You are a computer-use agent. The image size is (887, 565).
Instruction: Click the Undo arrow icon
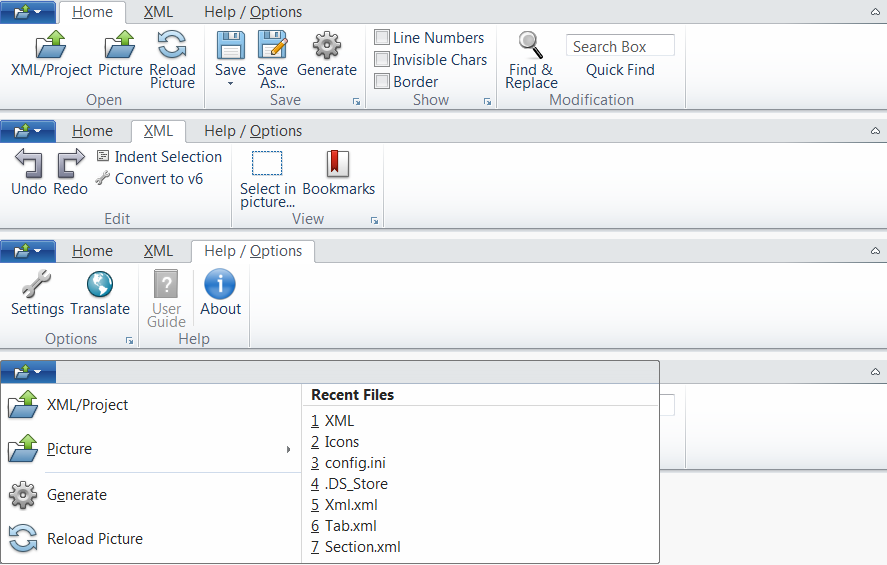tap(28, 165)
